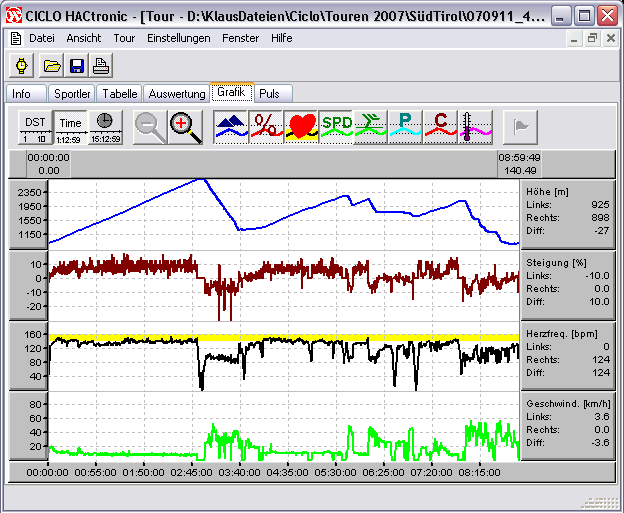
Task: Print the tour using printer icon
Action: click(101, 66)
